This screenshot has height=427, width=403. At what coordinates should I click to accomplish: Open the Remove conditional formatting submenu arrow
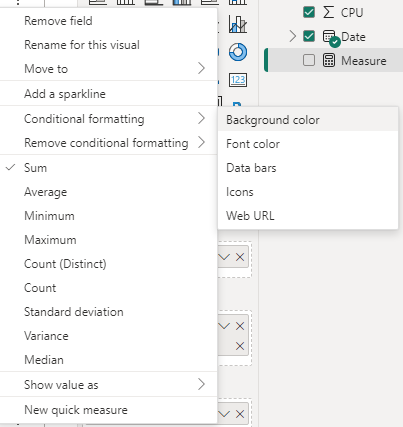[201, 142]
